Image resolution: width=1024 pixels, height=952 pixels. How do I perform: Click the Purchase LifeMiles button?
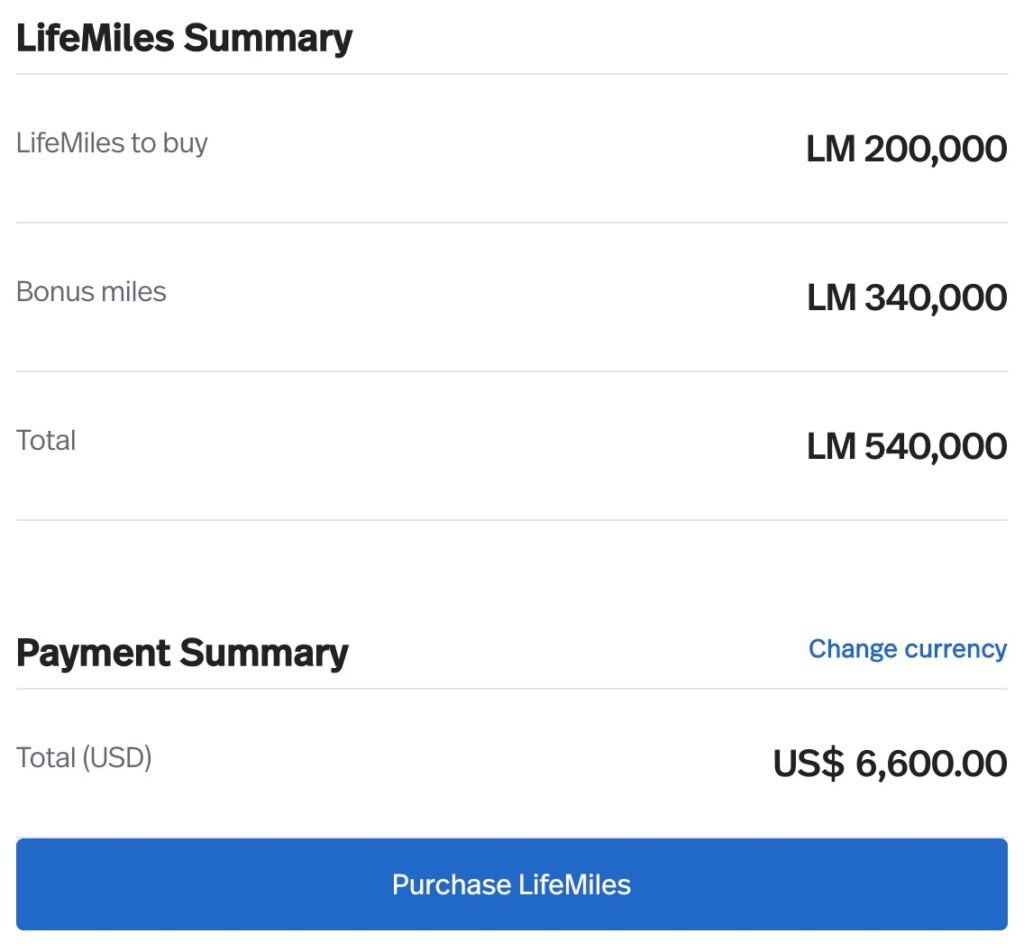tap(512, 884)
